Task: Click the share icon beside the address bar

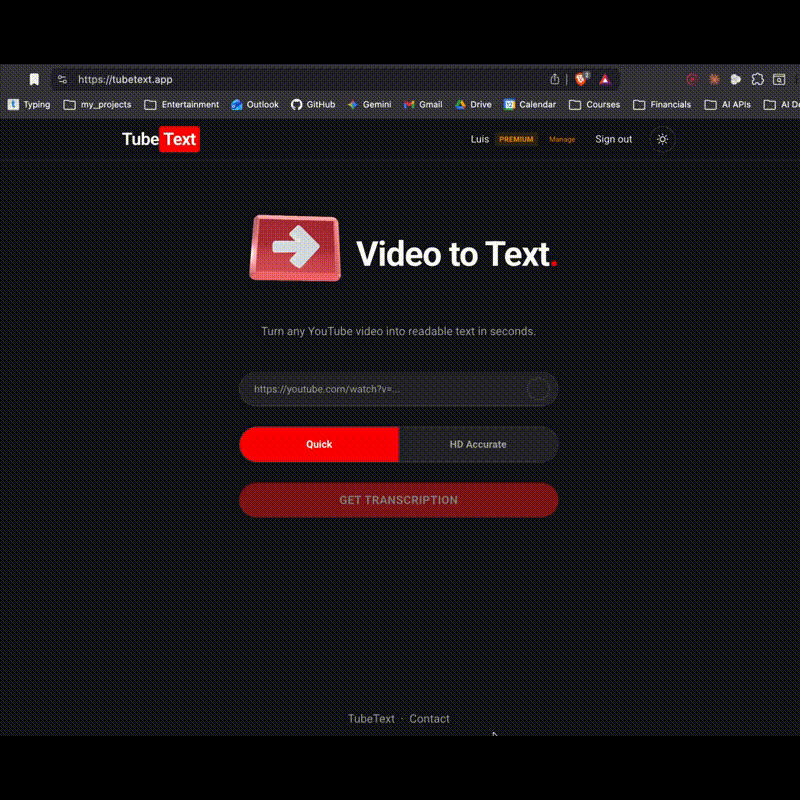Action: click(x=555, y=79)
